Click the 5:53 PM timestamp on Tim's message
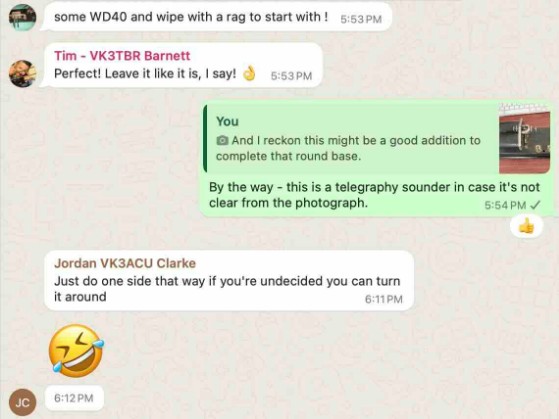Screen dimensions: 559x419 pyautogui.click(x=291, y=76)
